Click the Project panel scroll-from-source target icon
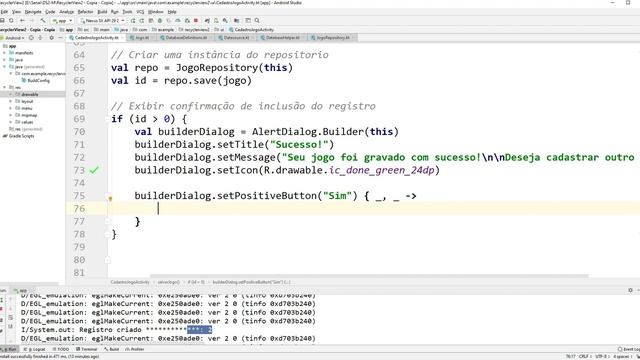Screen dimensions: 640x360 point(31,38)
